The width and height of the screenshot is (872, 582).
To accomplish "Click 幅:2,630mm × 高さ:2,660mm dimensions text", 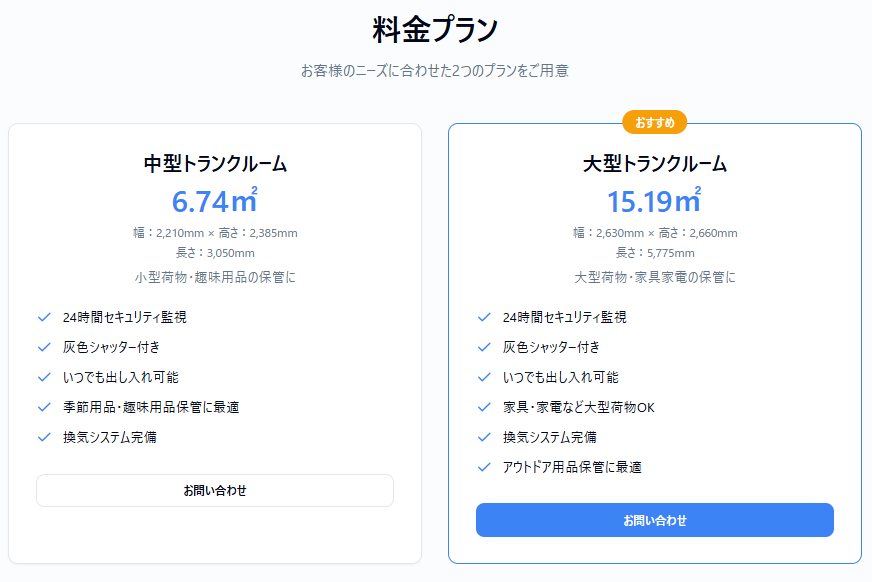I will tap(655, 233).
